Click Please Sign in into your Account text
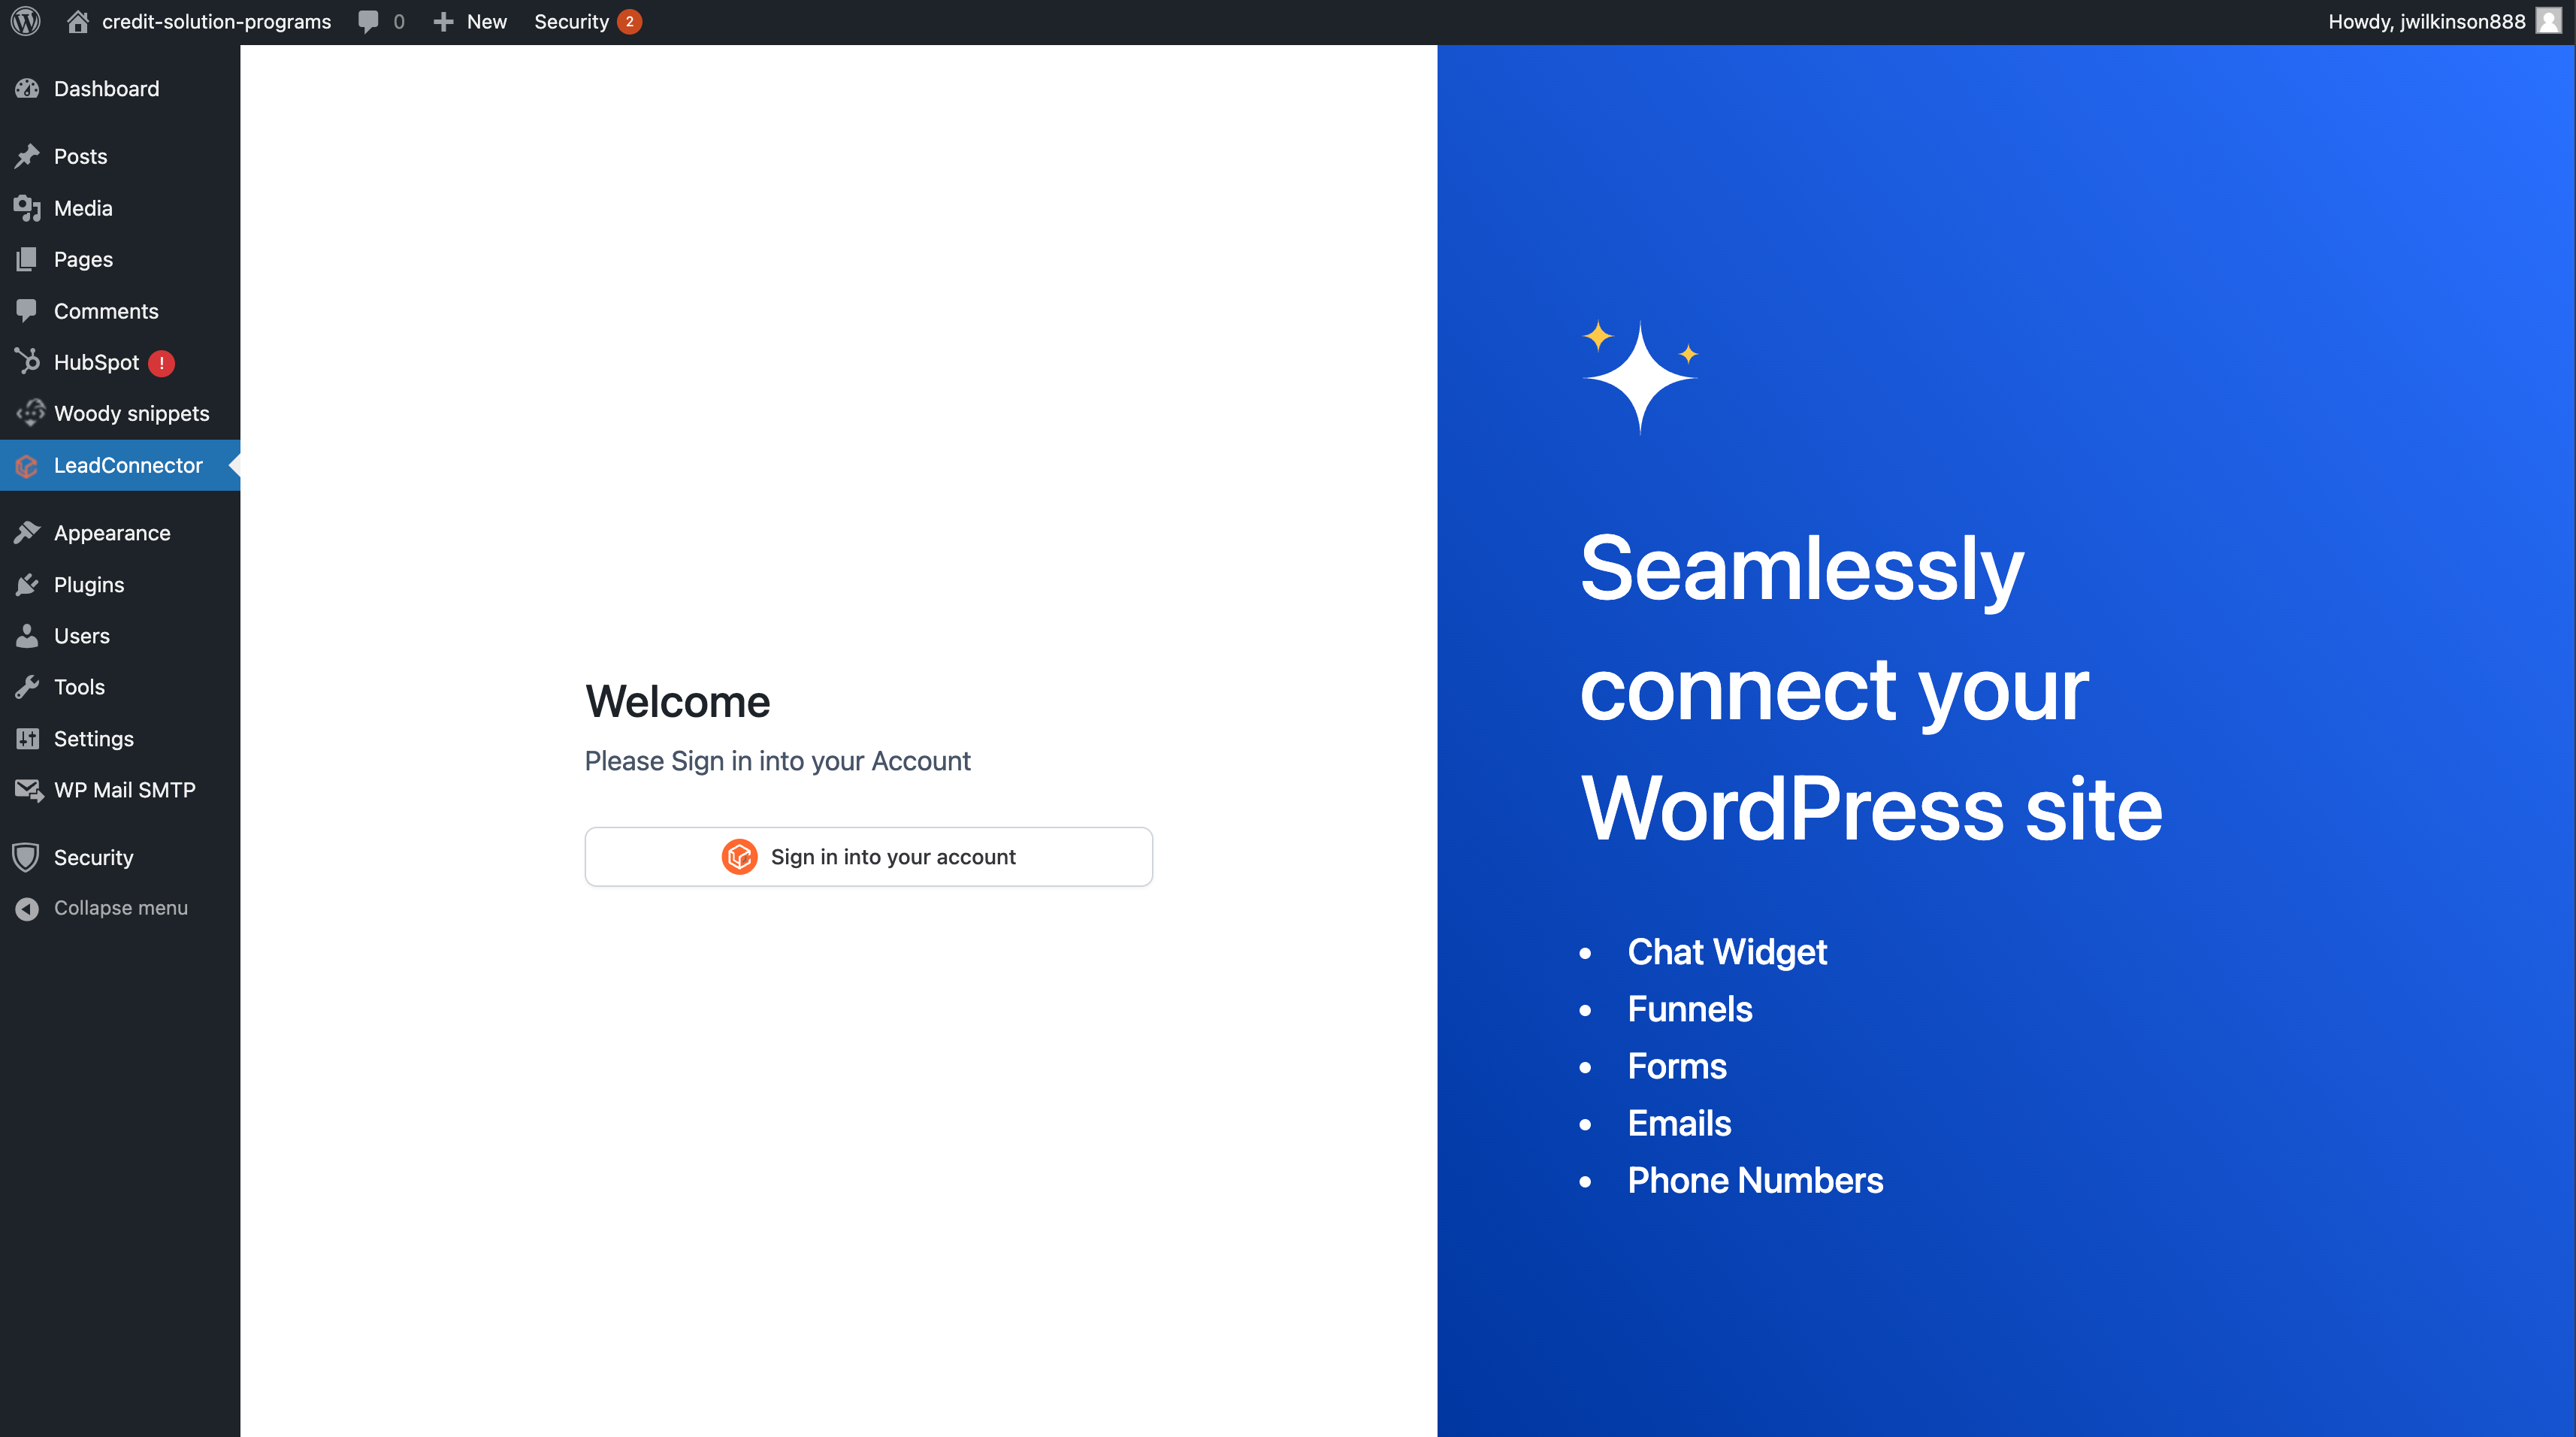This screenshot has width=2576, height=1437. pos(777,762)
